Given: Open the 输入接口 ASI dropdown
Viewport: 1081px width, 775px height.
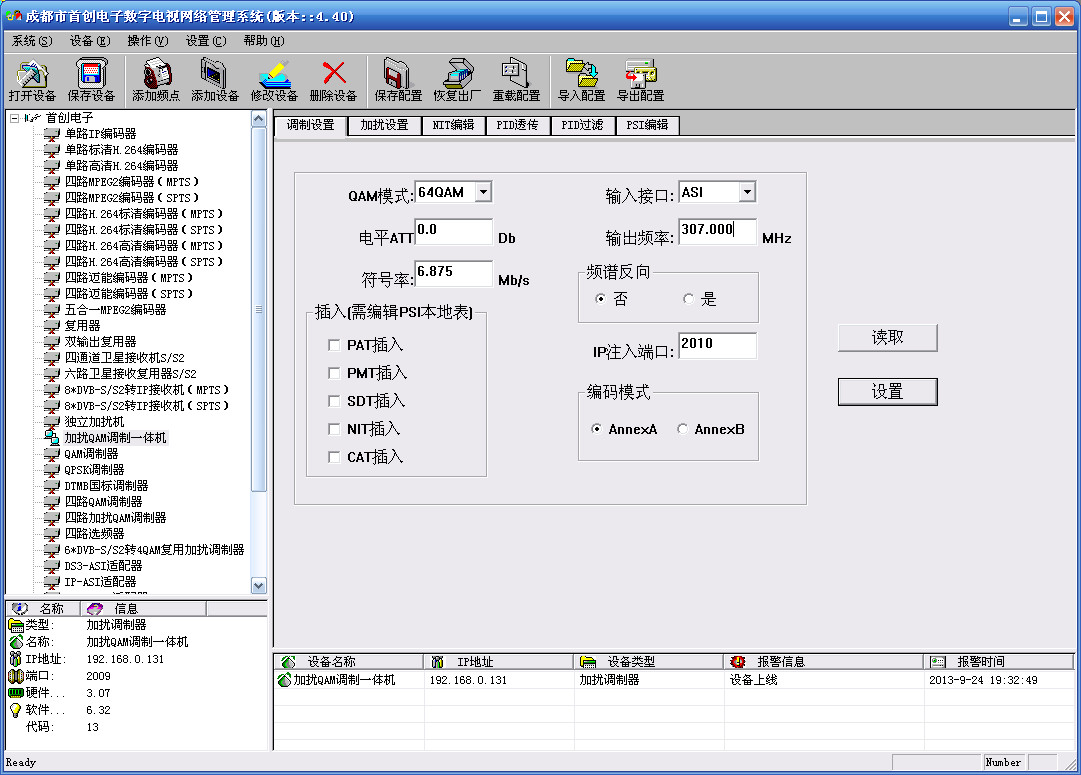Looking at the screenshot, I should [x=747, y=192].
